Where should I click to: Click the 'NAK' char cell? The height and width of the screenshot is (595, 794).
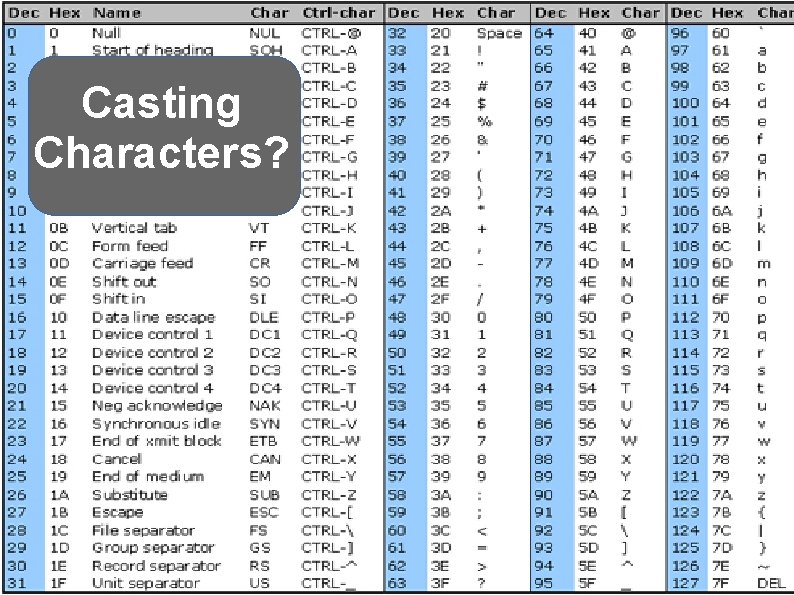coord(265,406)
